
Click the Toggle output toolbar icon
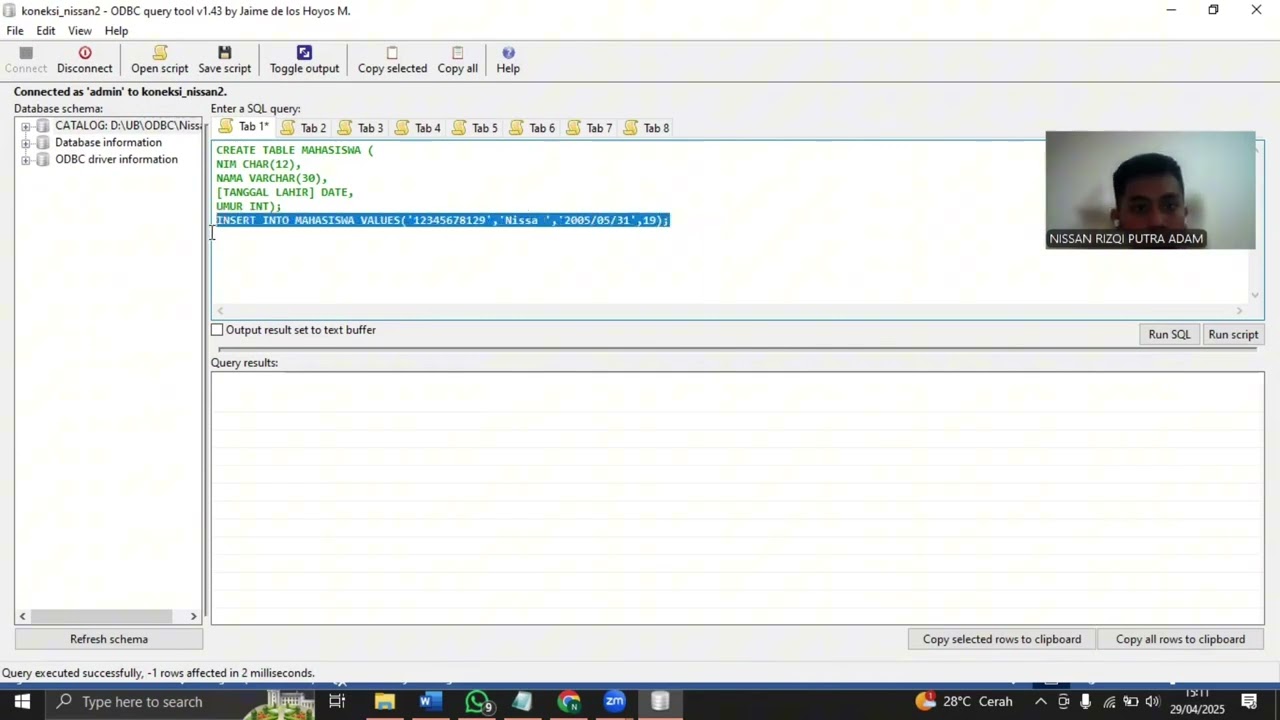304,60
